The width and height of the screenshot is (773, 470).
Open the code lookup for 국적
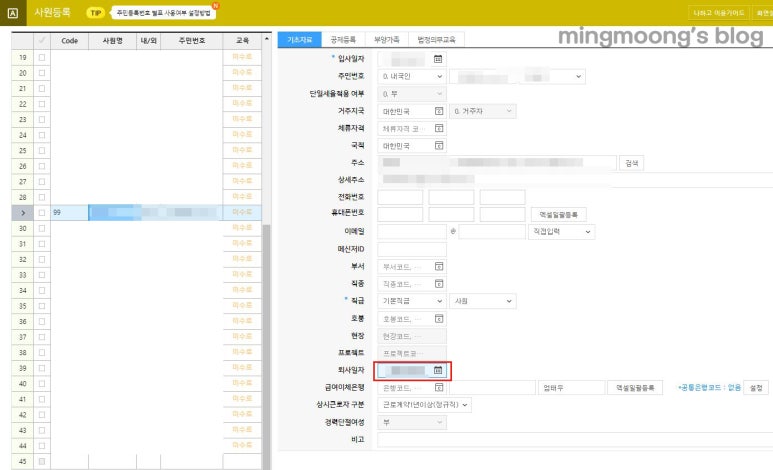point(439,145)
